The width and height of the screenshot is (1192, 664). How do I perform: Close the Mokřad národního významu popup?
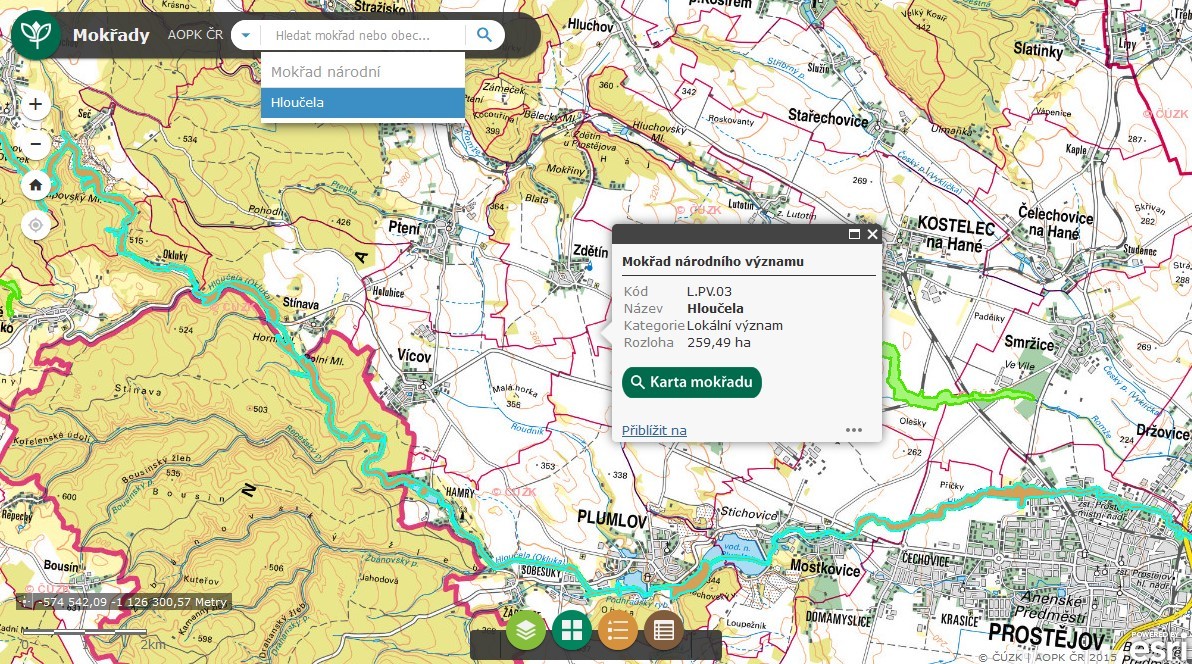coord(872,234)
